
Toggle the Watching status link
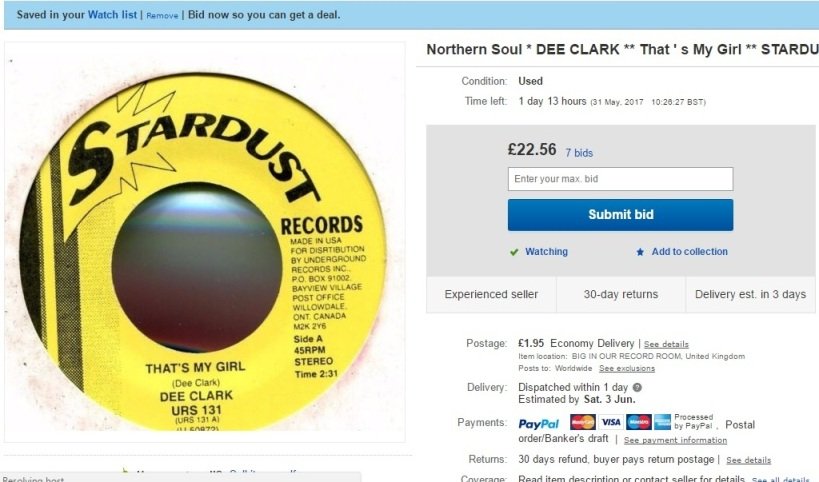click(546, 252)
